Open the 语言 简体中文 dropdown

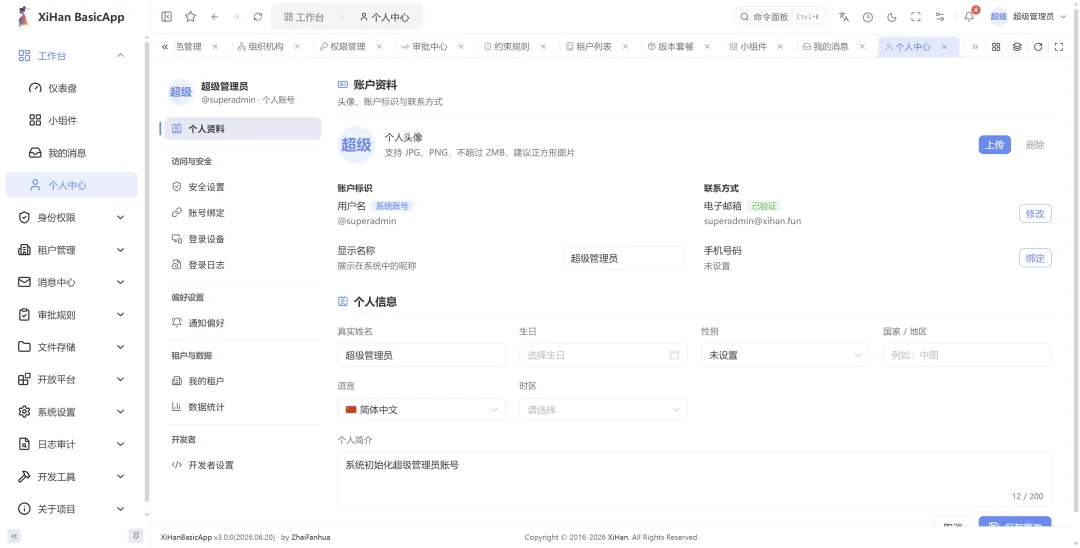click(x=422, y=410)
